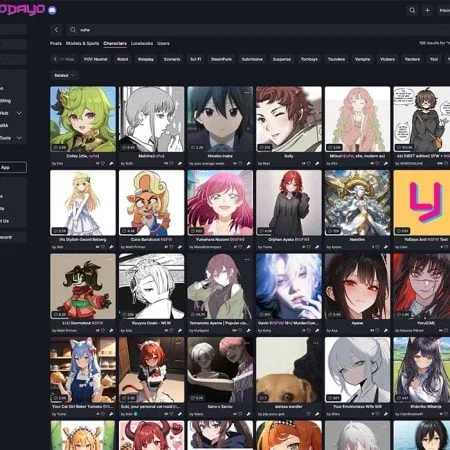Click the pin icon on the Coco Bandicoot card
Viewport: 450px width, 450px height.
click(180, 247)
